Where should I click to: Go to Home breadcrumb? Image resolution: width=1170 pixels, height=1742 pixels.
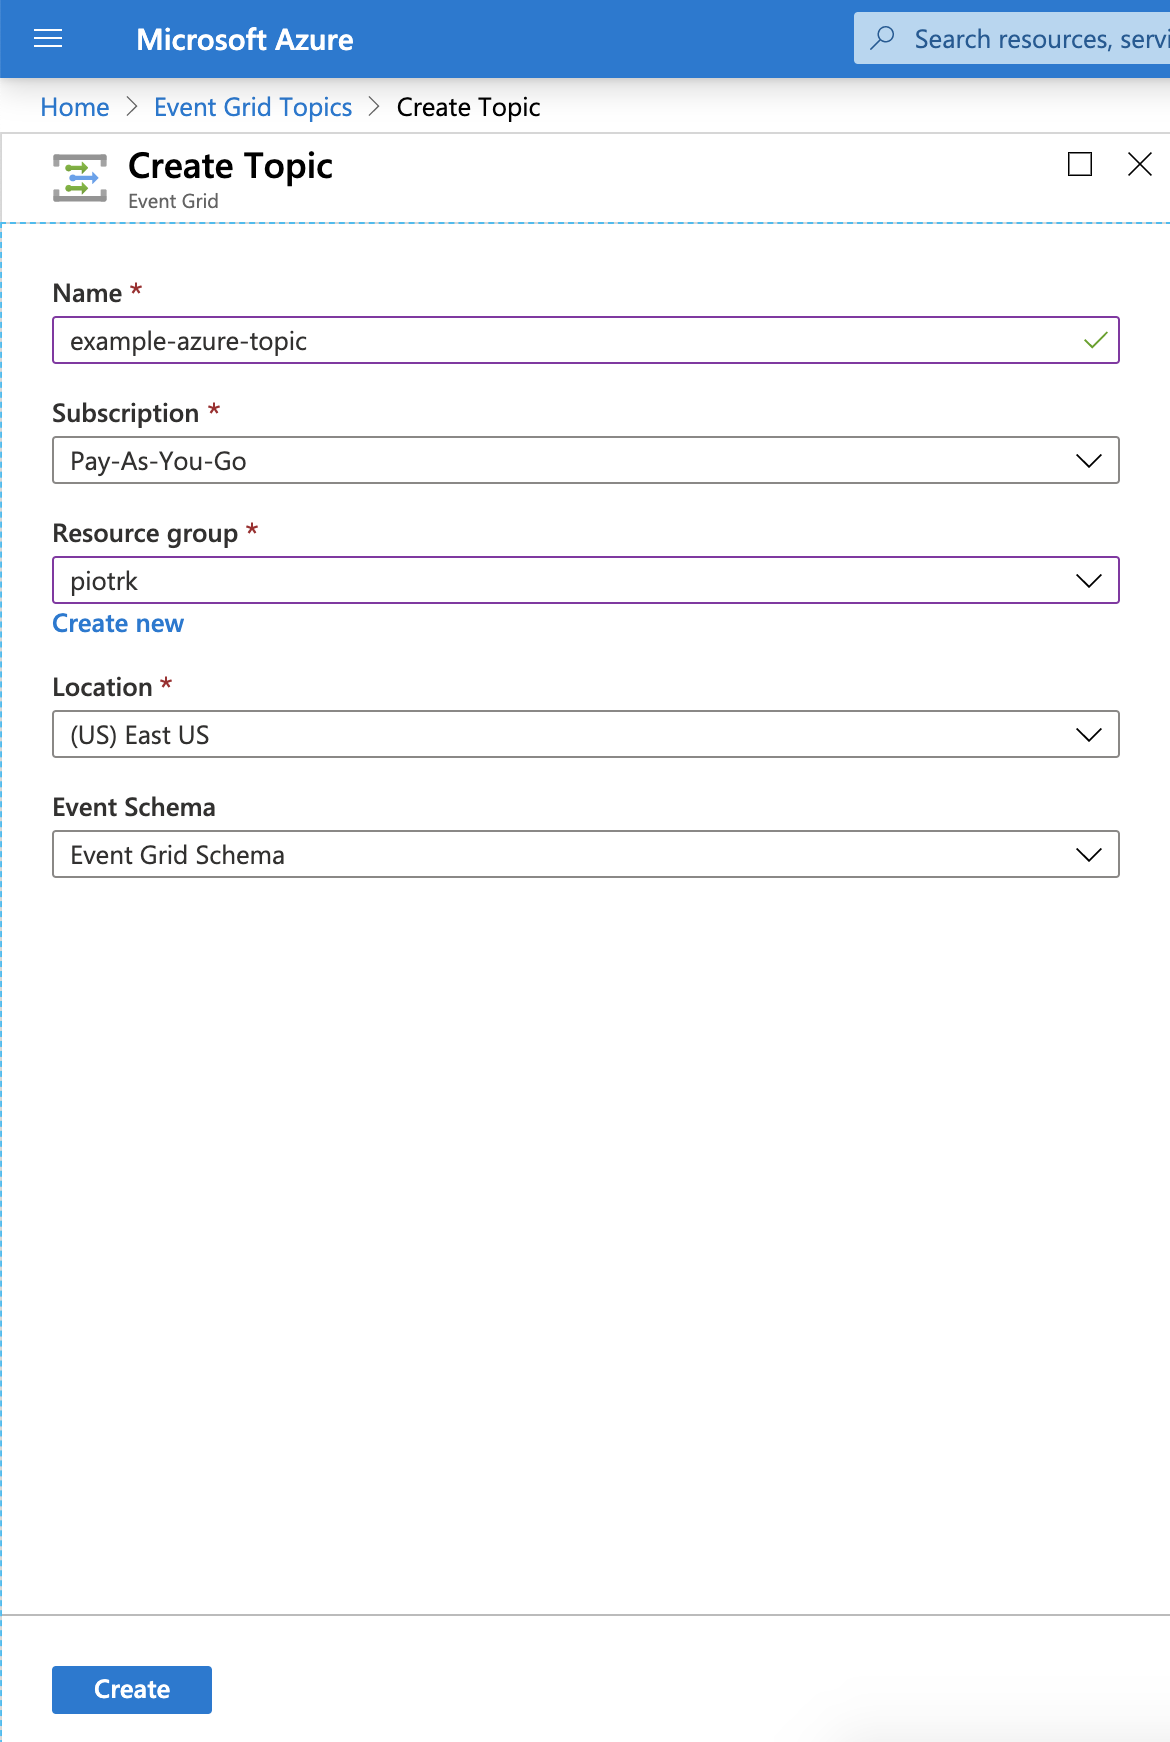pyautogui.click(x=75, y=107)
